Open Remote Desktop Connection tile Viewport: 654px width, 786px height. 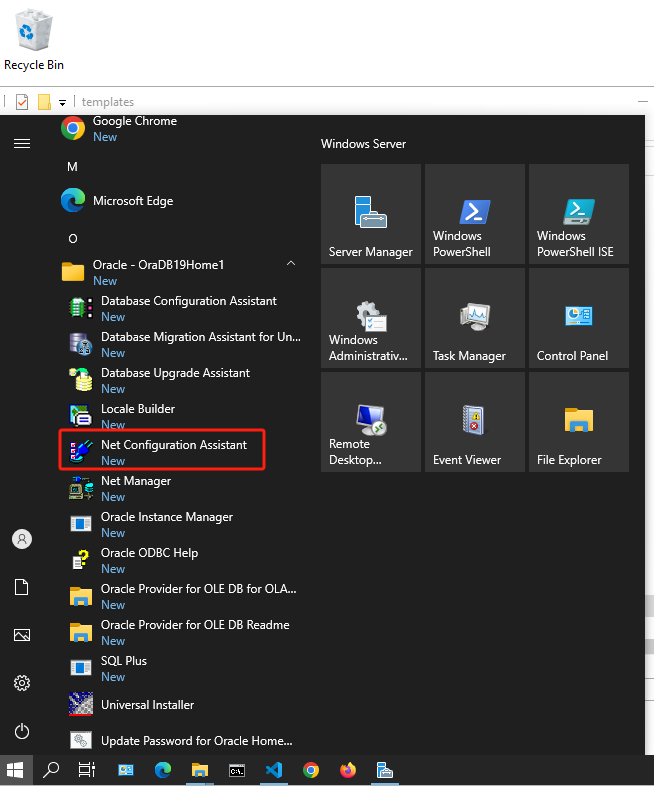point(371,422)
